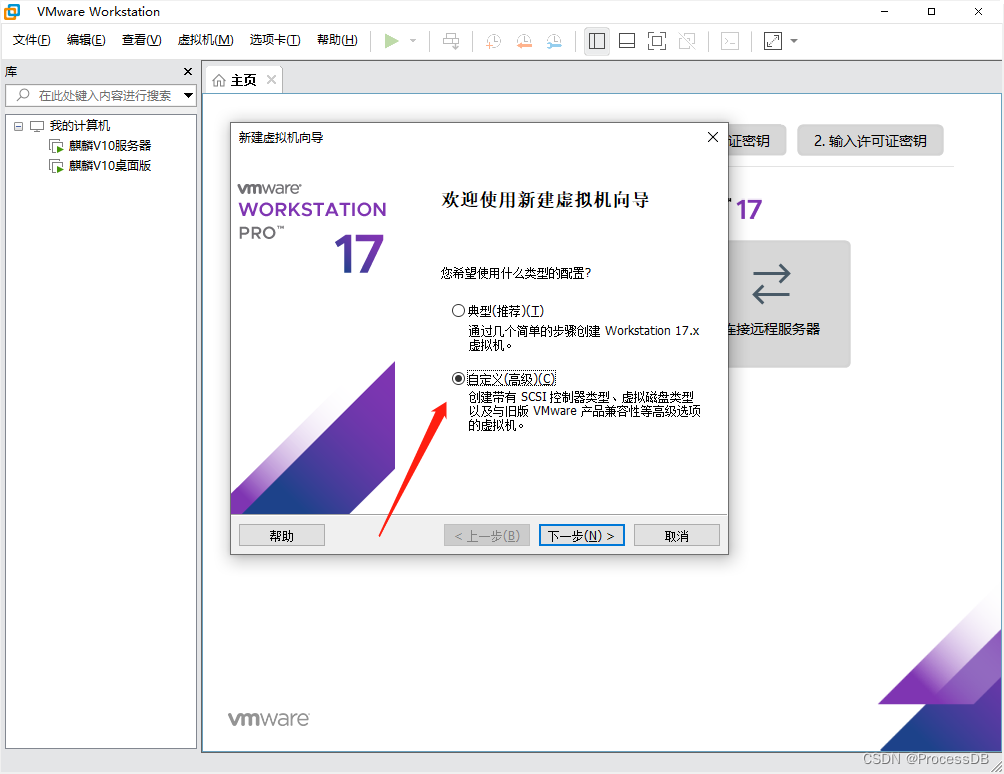1004x774 pixels.
Task: Click the Take Snapshot clock icon
Action: point(493,41)
